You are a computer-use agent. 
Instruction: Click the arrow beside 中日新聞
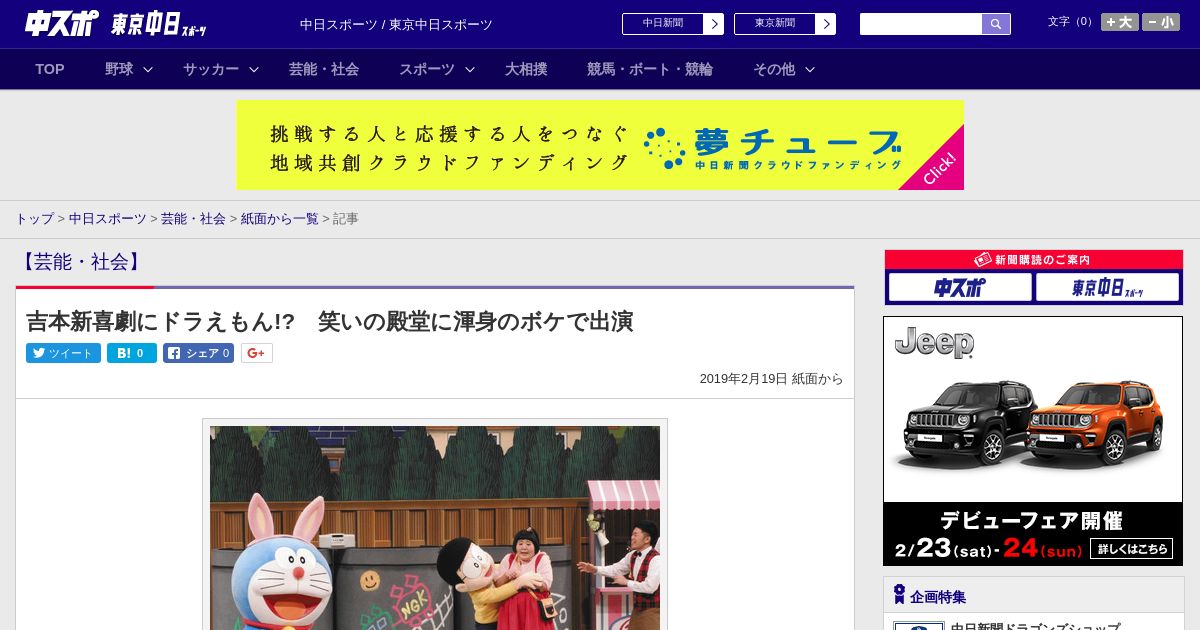714,24
